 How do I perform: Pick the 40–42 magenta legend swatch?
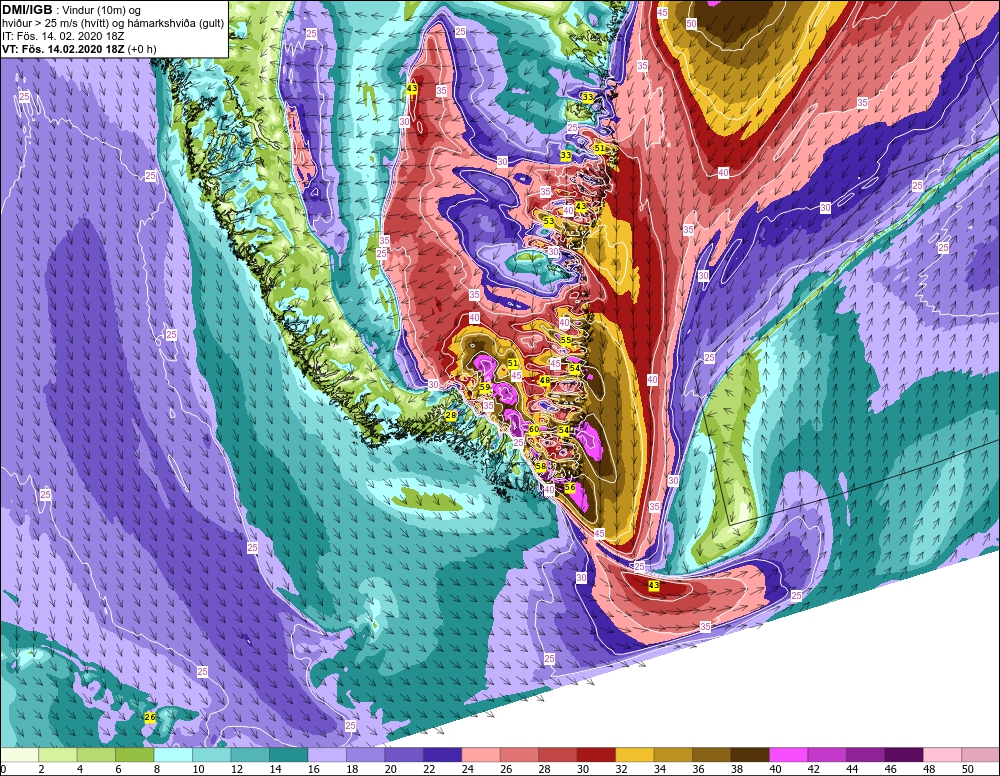(788, 755)
